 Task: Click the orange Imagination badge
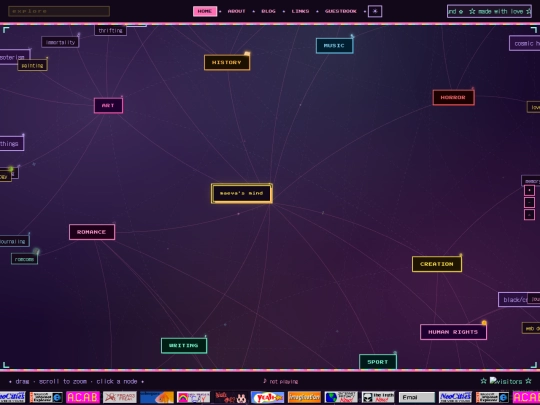(304, 397)
